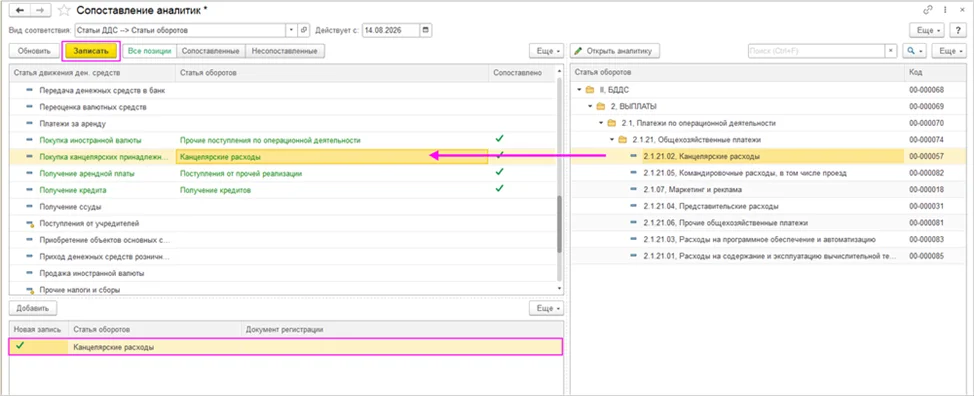Click Сопоставлено check mark for Получение арендной платы
Screen dimensions: 974x396
pos(499,171)
